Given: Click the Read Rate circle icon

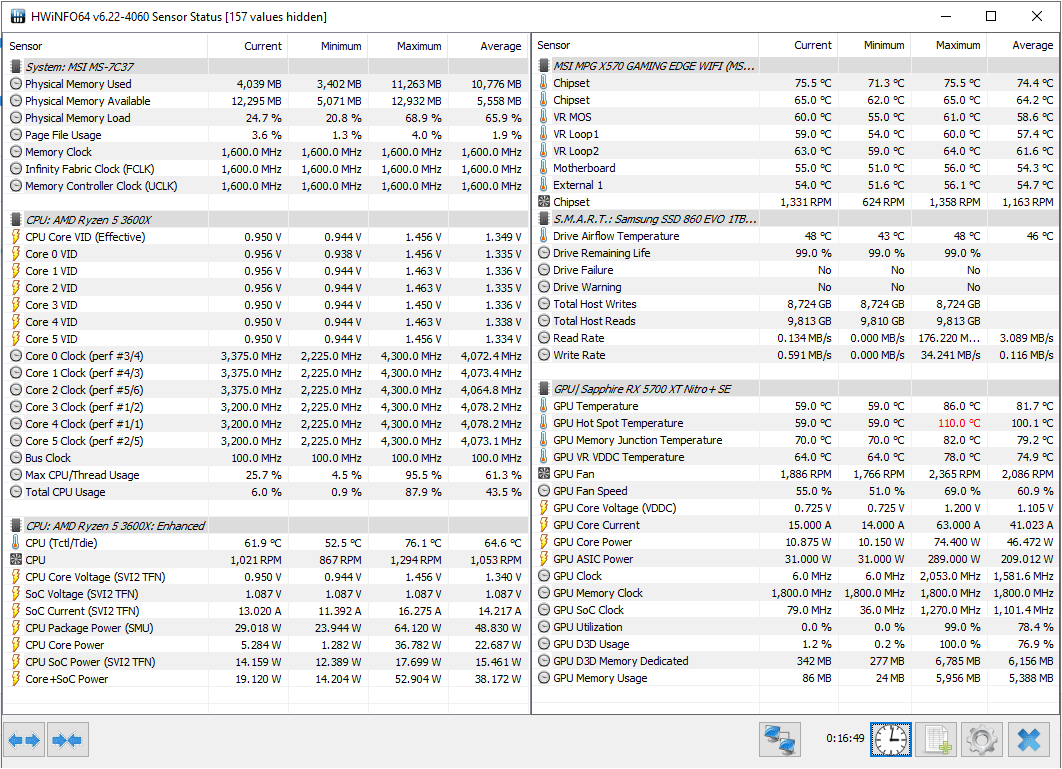Looking at the screenshot, I should pyautogui.click(x=544, y=338).
